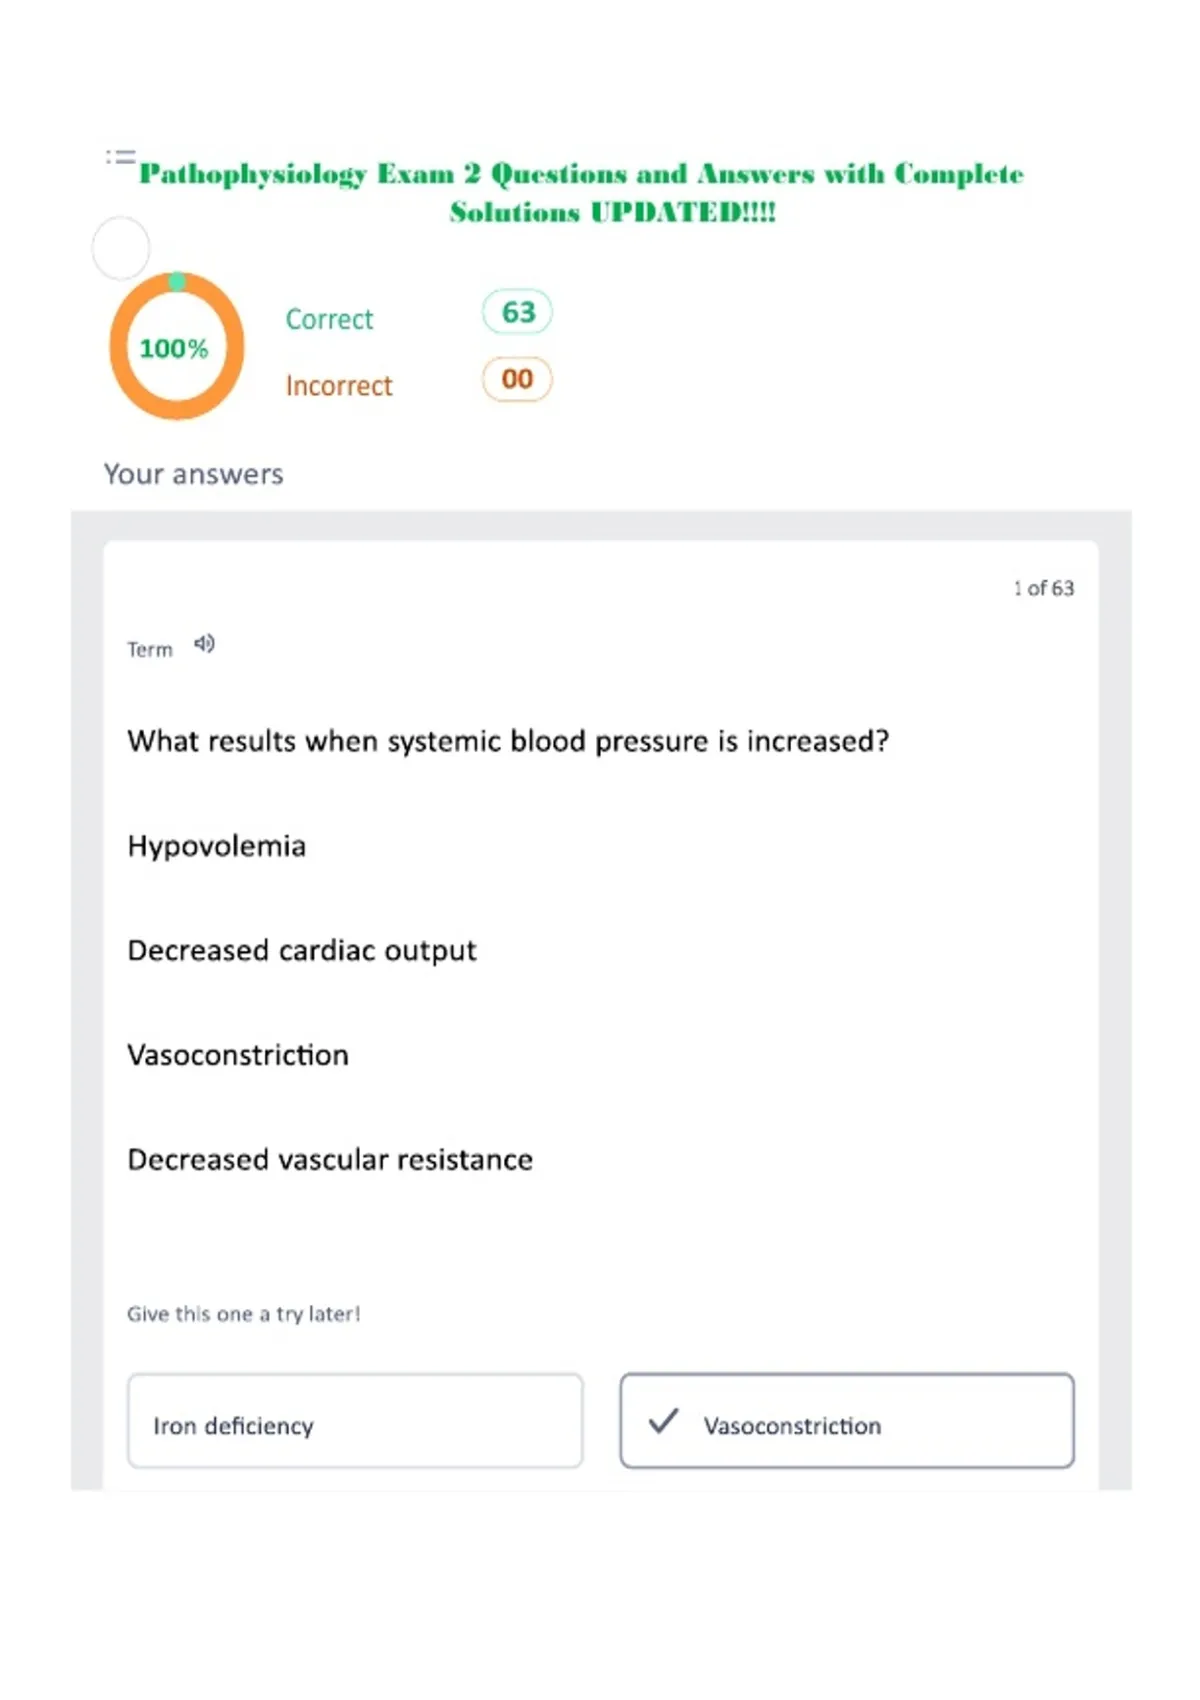
Task: Select the Vasoconstriction answer box
Action: click(847, 1421)
